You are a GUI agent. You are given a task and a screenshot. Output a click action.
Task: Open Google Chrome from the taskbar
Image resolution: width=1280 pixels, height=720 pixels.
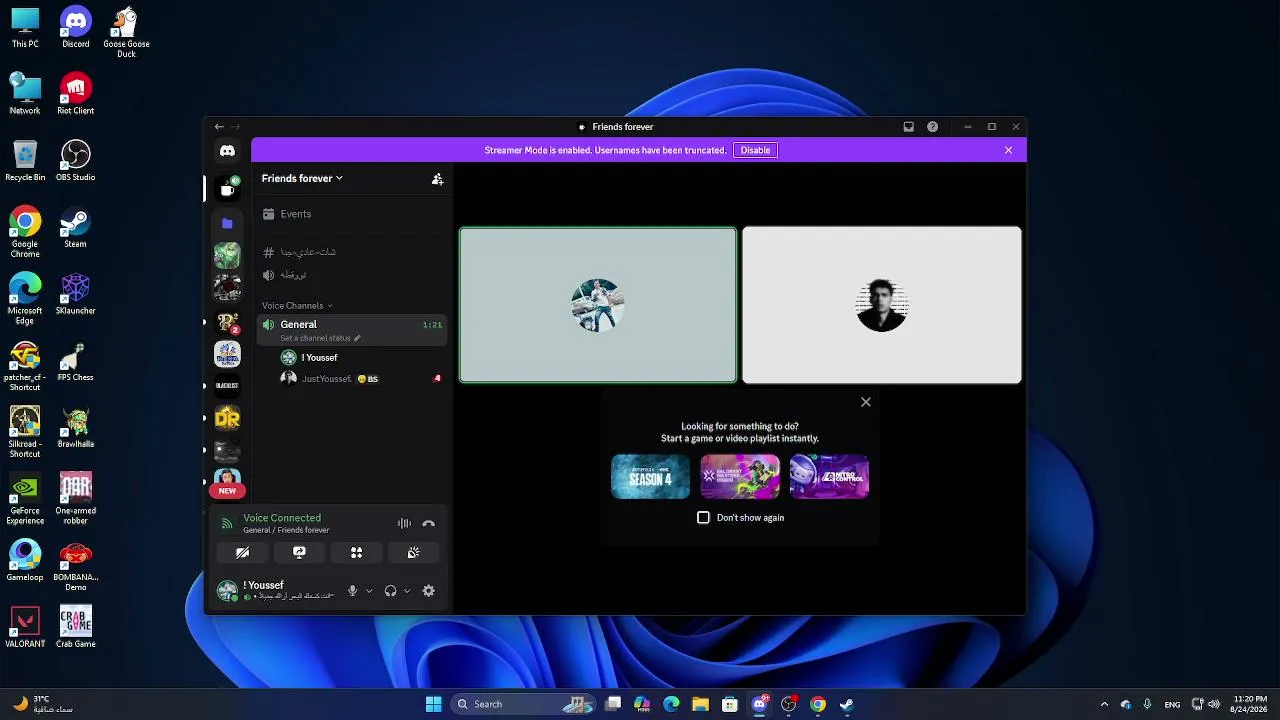[817, 704]
